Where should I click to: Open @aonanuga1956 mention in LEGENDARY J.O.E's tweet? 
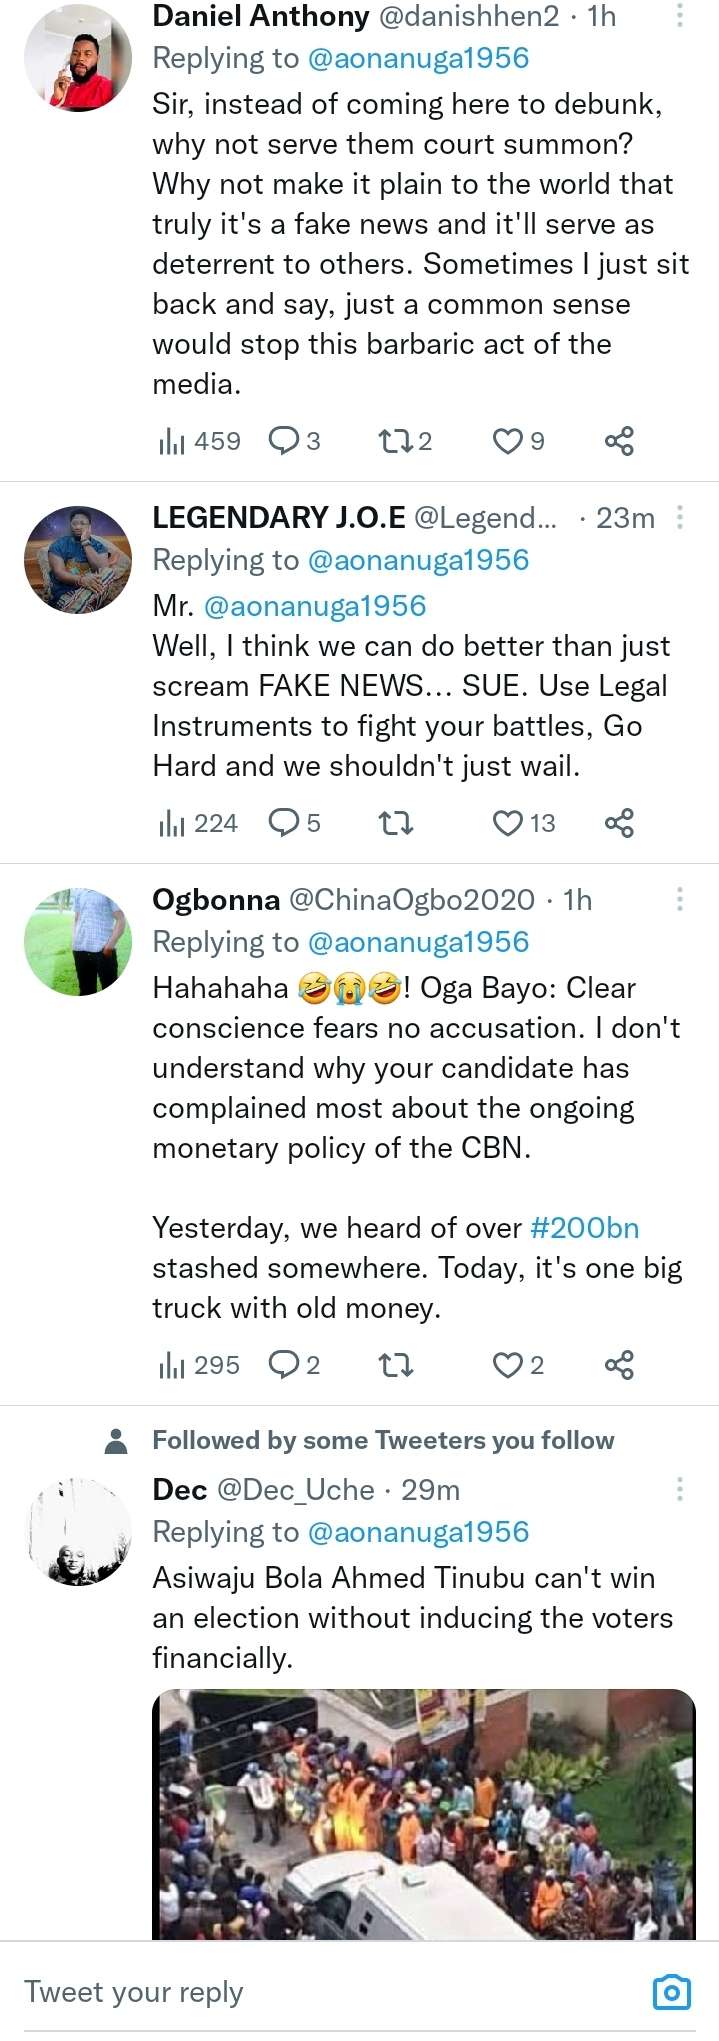[315, 606]
